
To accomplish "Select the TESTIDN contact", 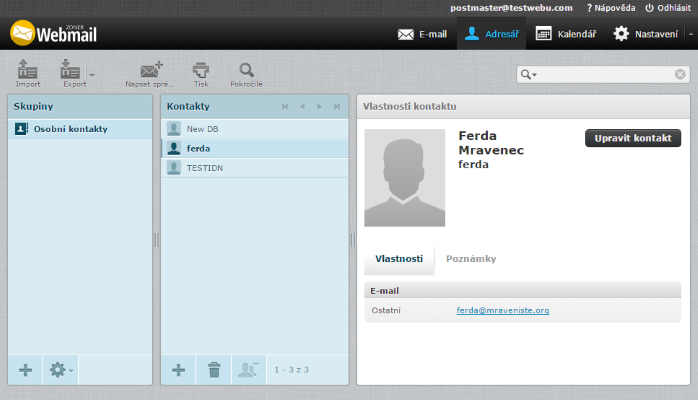I will tap(205, 168).
